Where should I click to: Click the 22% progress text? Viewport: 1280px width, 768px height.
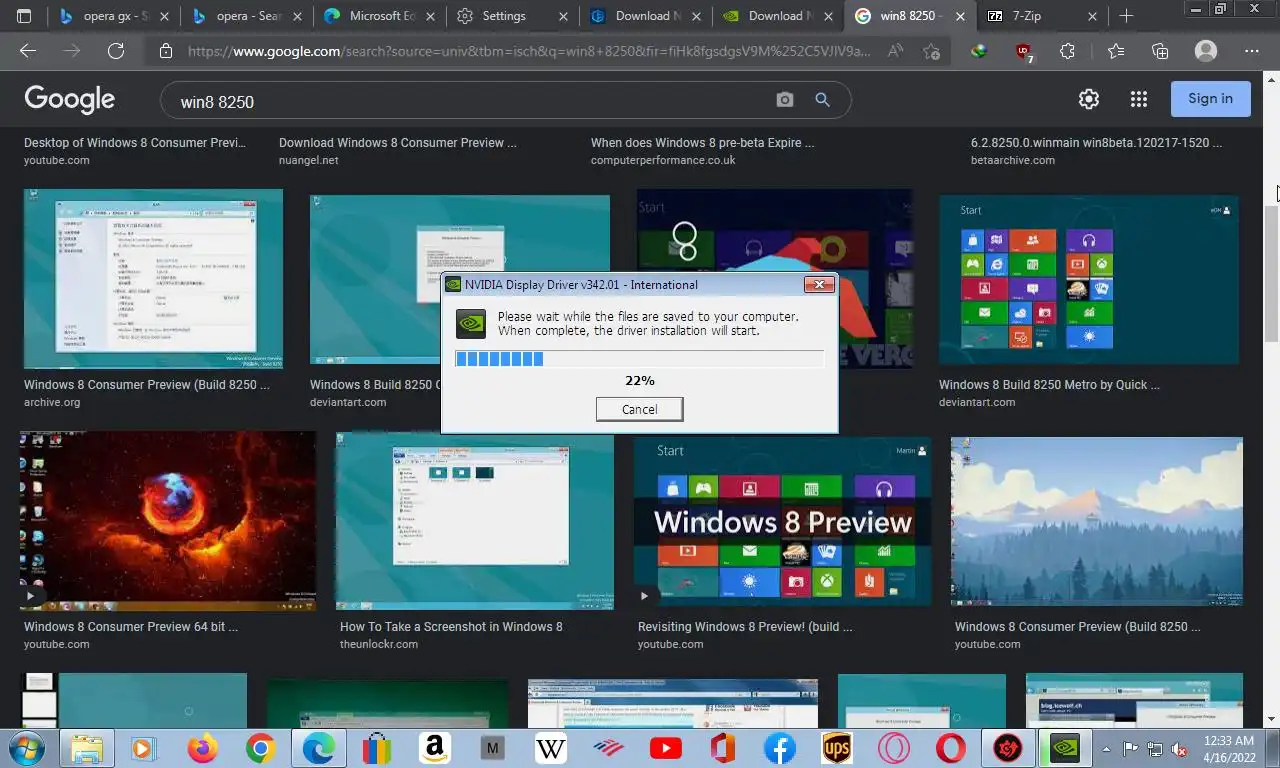coord(640,381)
